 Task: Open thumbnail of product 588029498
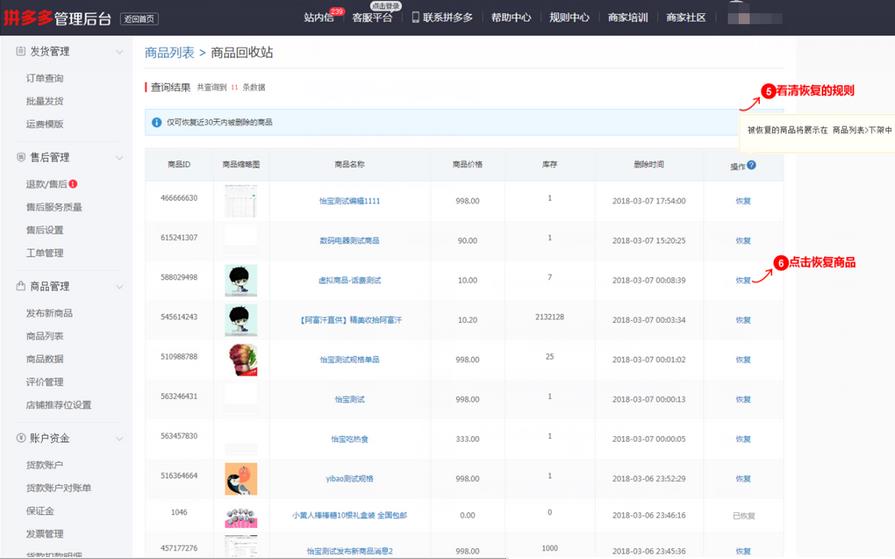pos(241,280)
